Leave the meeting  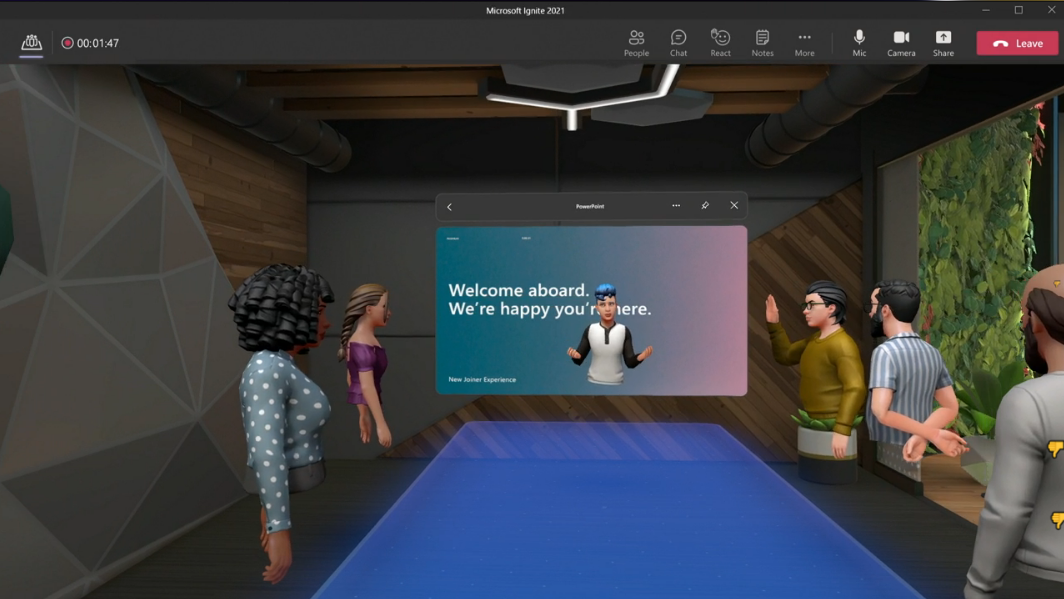click(1017, 43)
